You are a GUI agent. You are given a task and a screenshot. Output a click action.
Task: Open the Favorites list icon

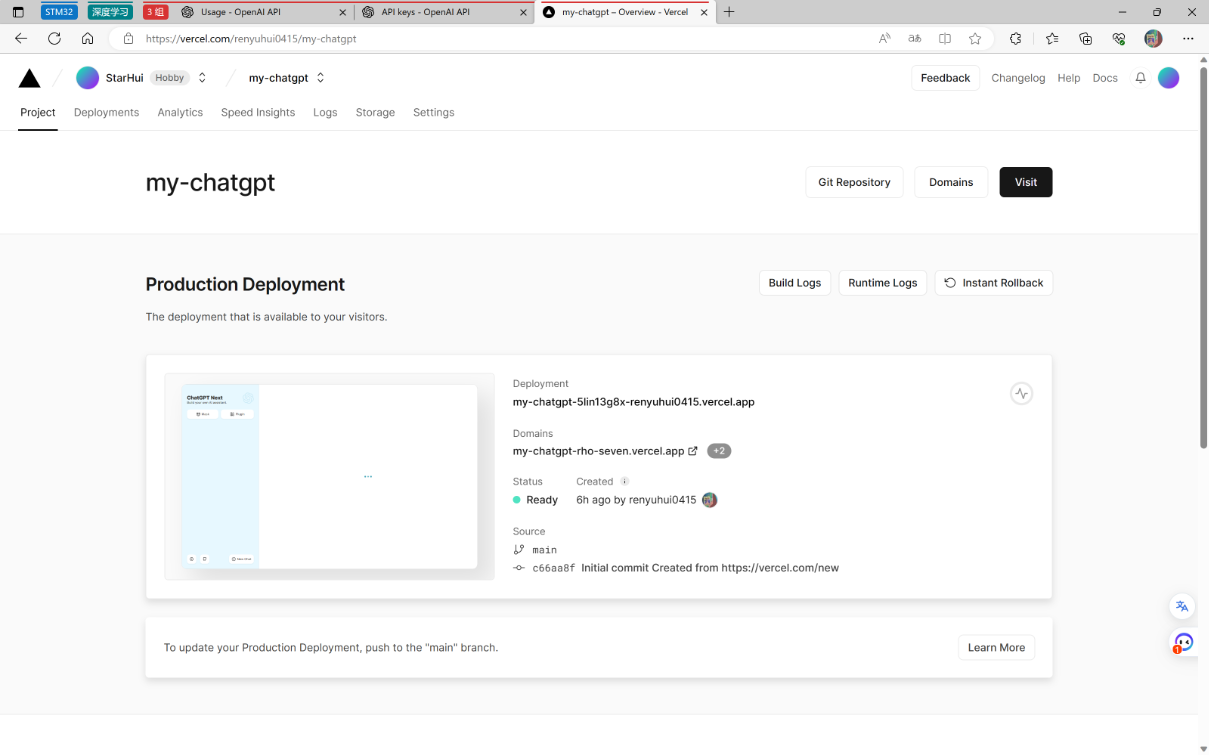point(1052,38)
